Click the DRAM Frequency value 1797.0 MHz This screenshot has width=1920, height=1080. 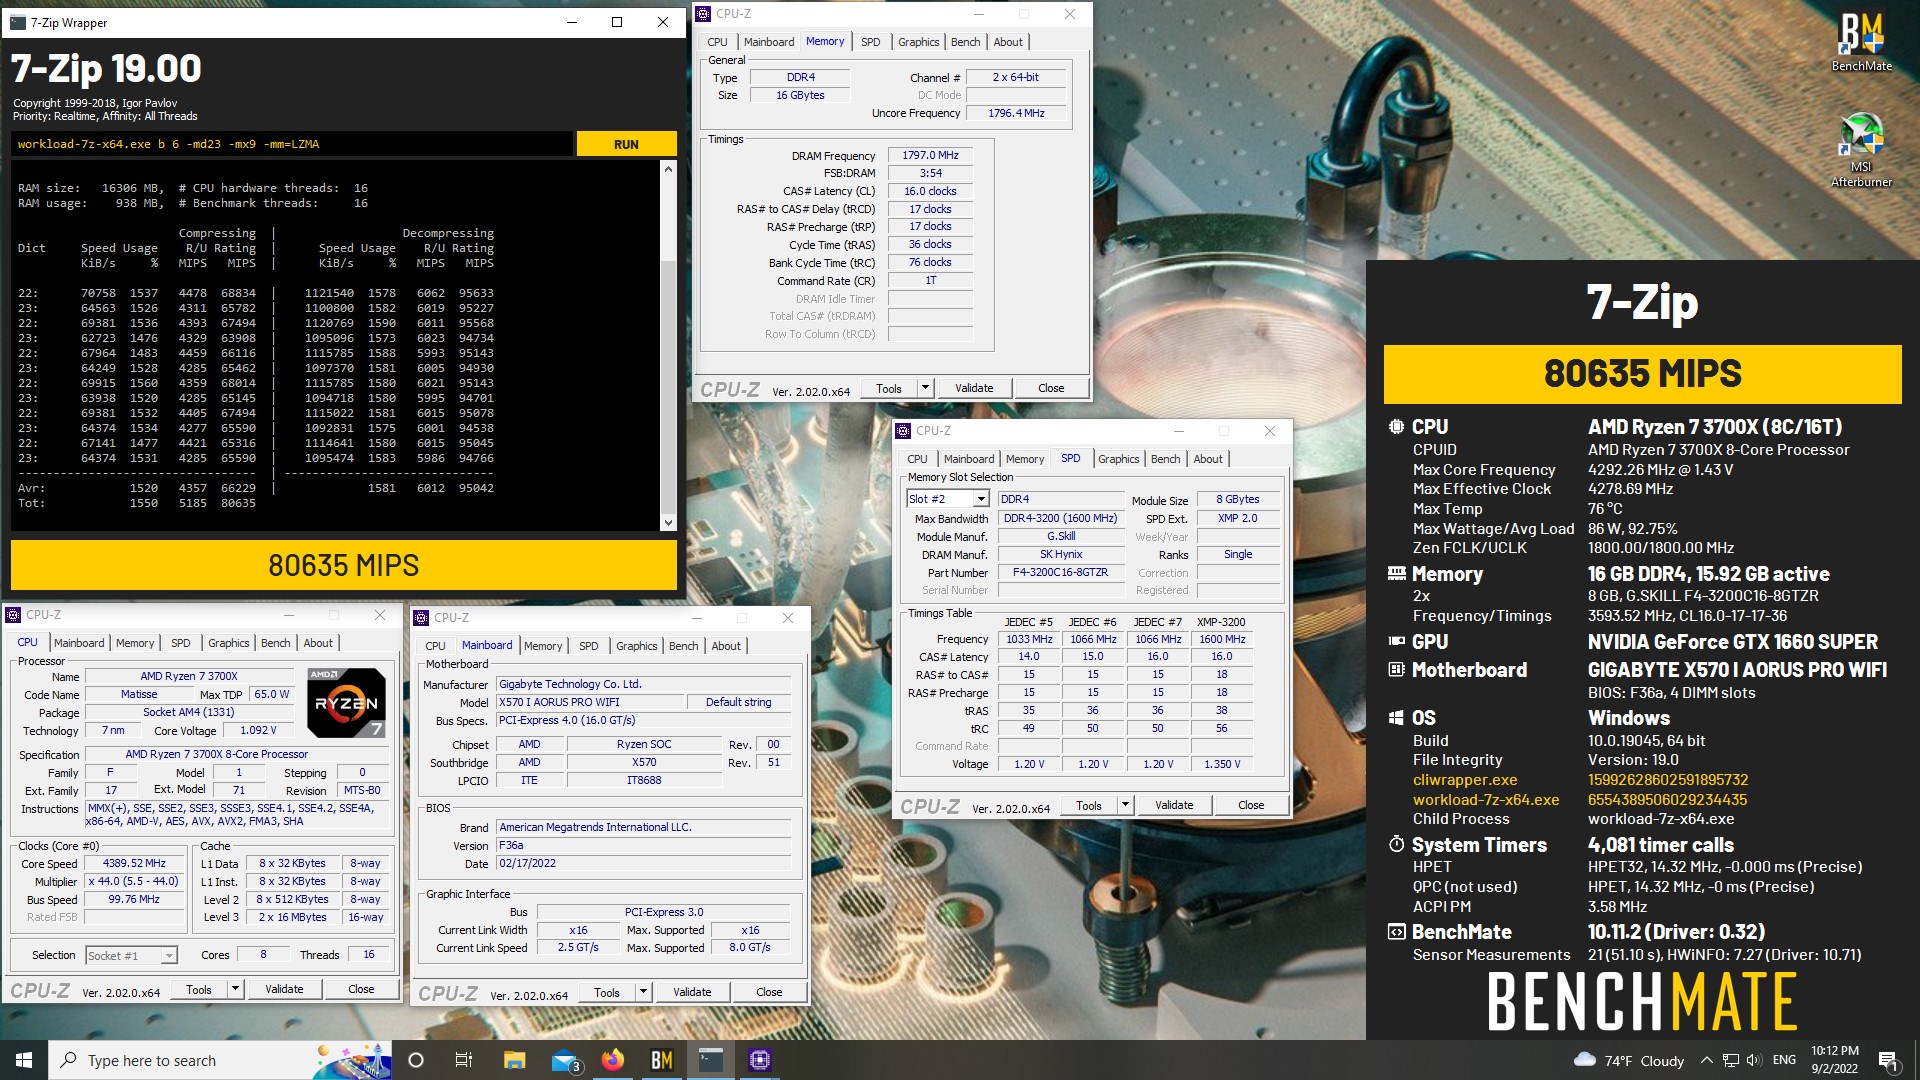(930, 155)
